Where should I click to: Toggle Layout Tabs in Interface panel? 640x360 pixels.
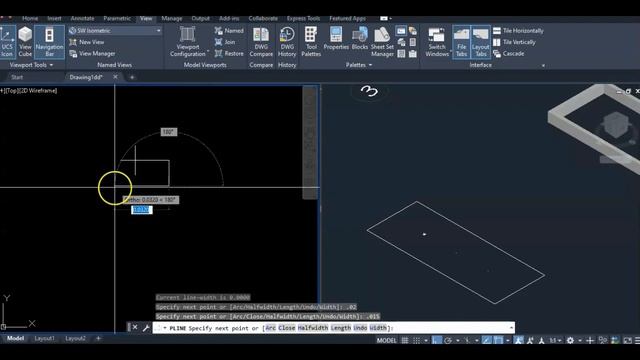pos(480,42)
